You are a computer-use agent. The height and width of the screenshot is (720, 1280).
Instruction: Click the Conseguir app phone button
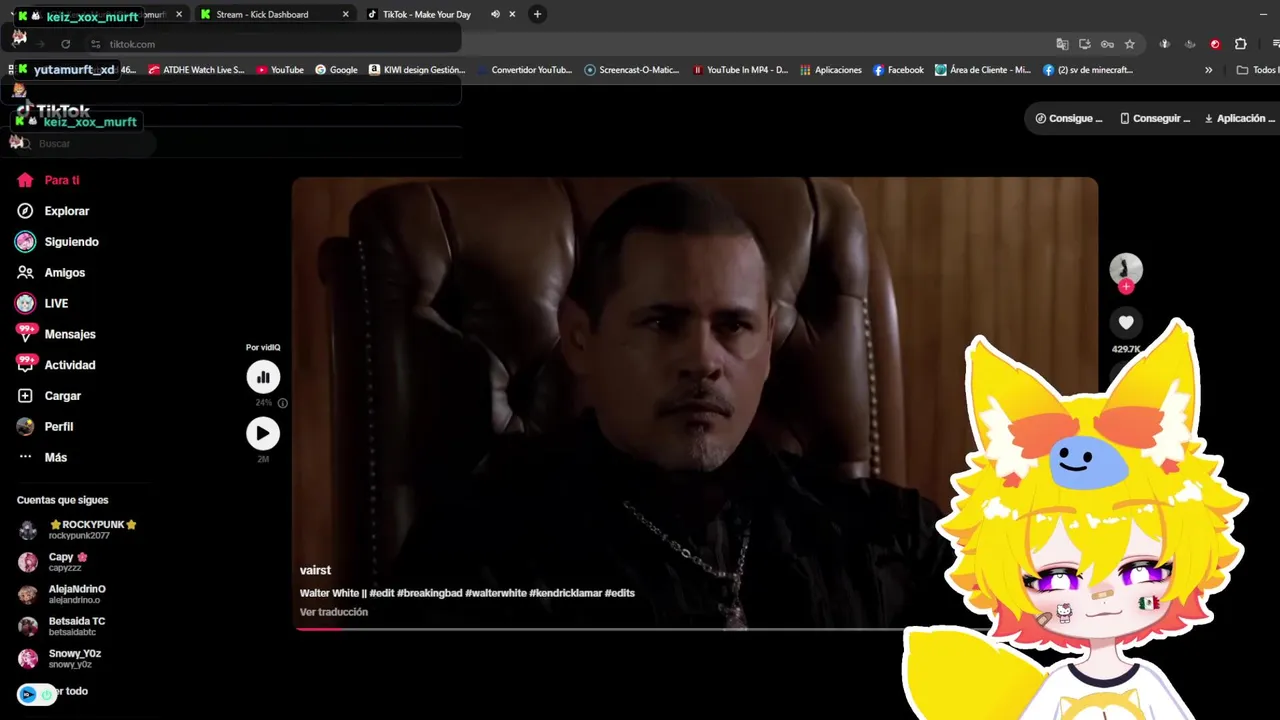click(x=1155, y=118)
